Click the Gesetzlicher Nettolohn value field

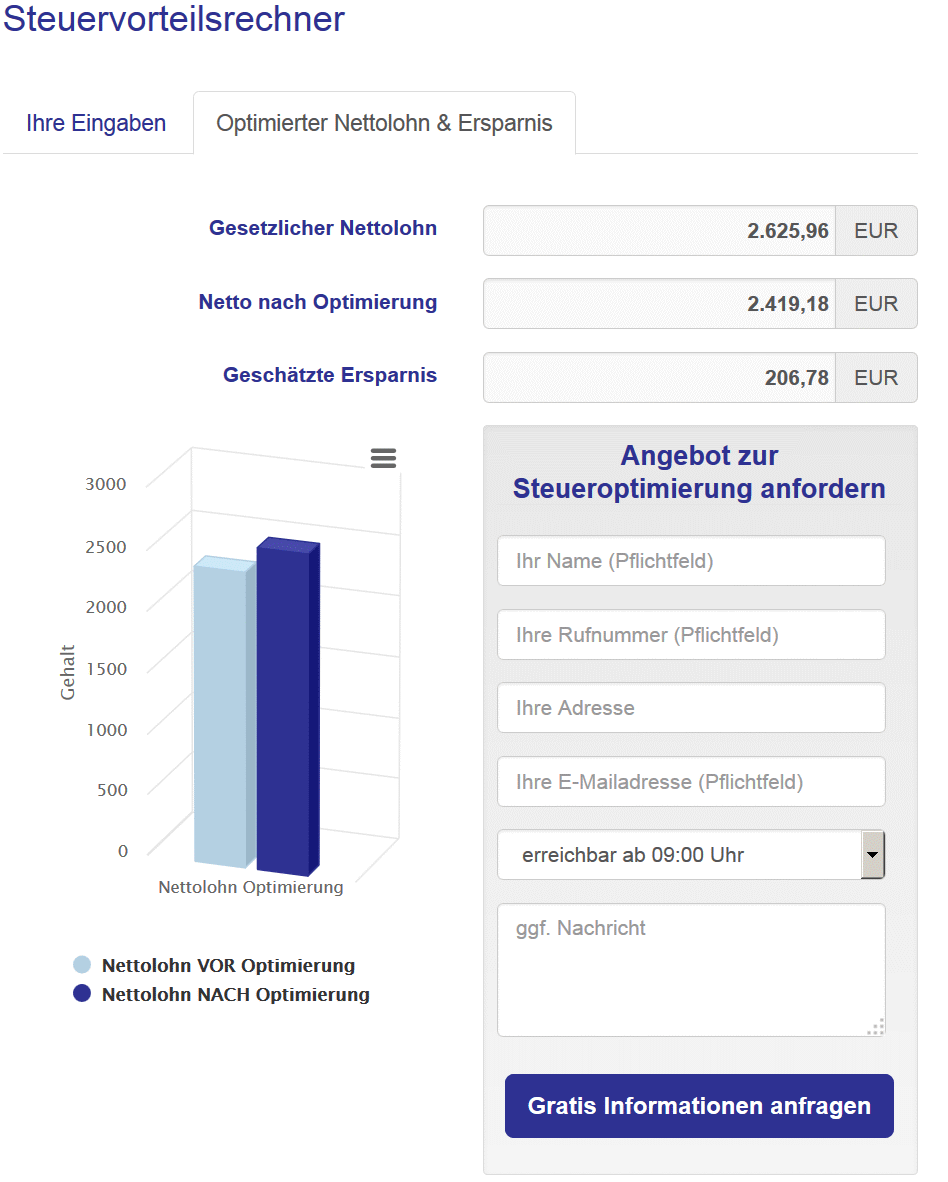click(660, 231)
